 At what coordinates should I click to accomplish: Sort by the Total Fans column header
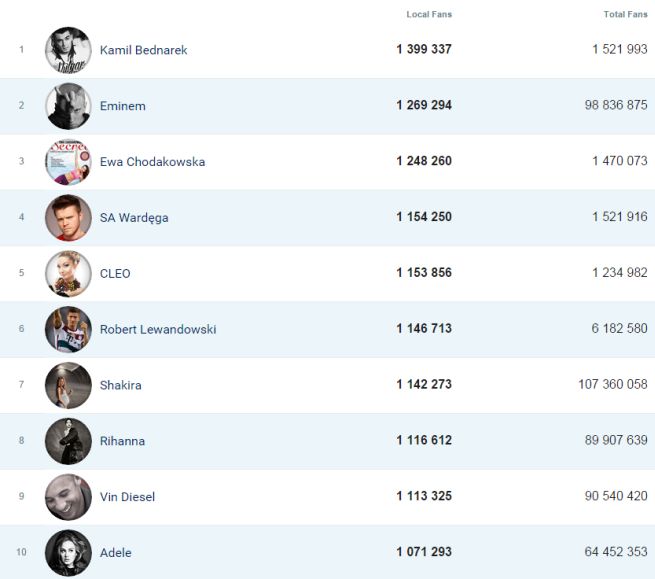(625, 14)
